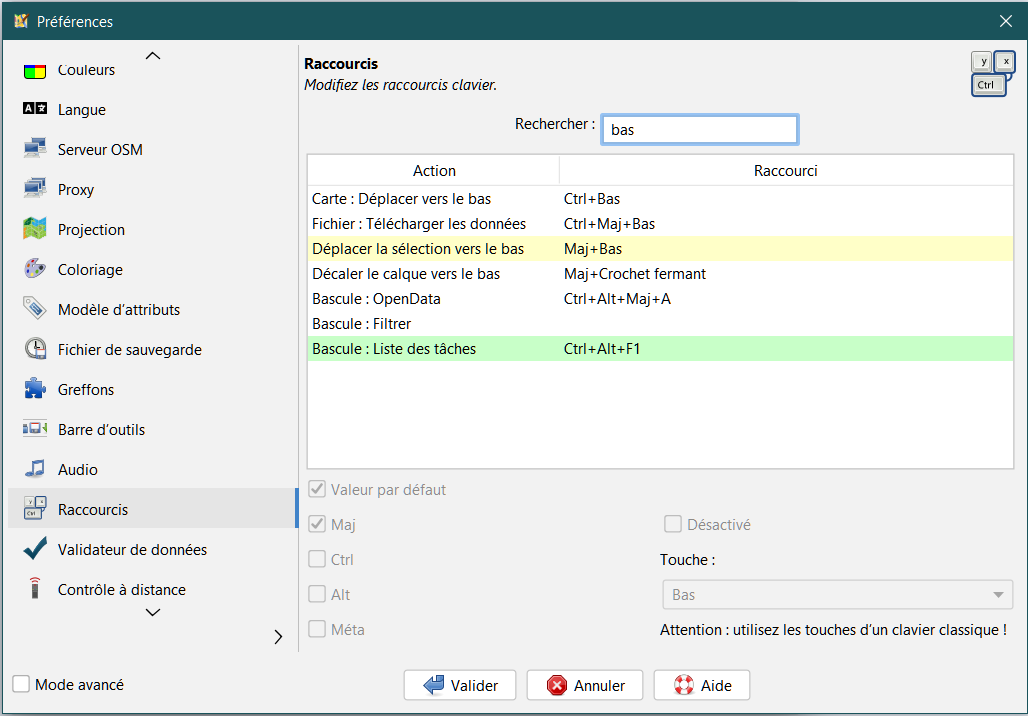Collapse the sidebar using the up chevron
Screen dimensions: 1028x716
(x=152, y=55)
